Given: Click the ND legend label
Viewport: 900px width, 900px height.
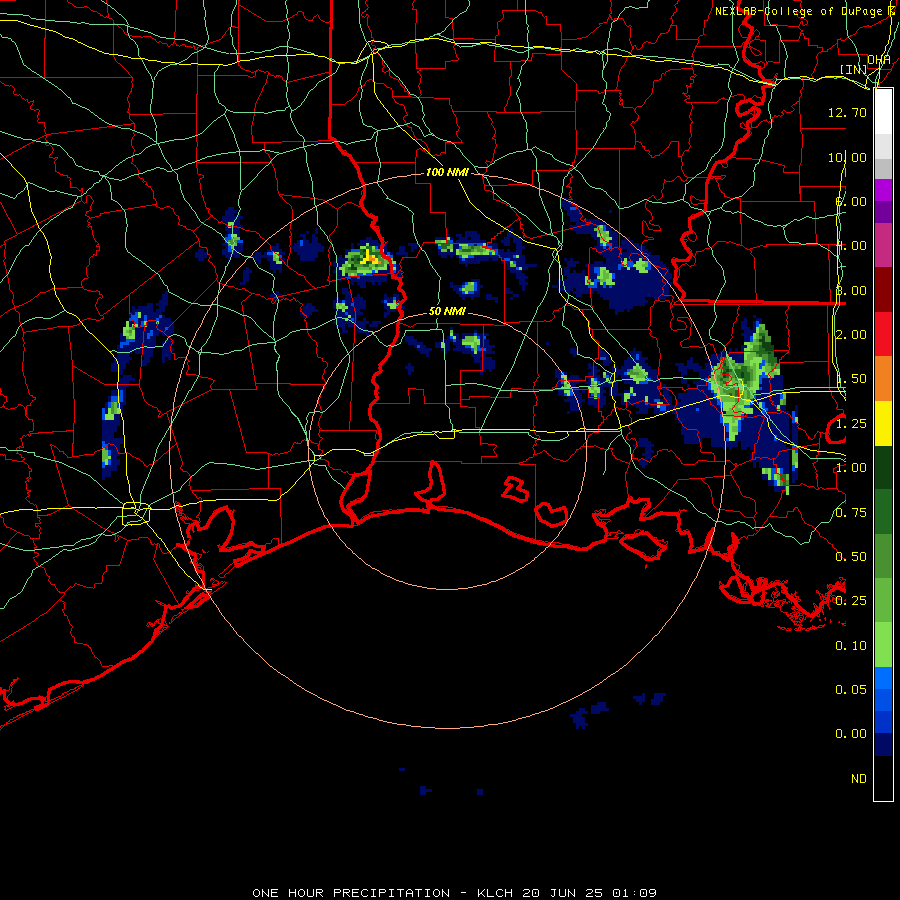Looking at the screenshot, I should tap(859, 779).
